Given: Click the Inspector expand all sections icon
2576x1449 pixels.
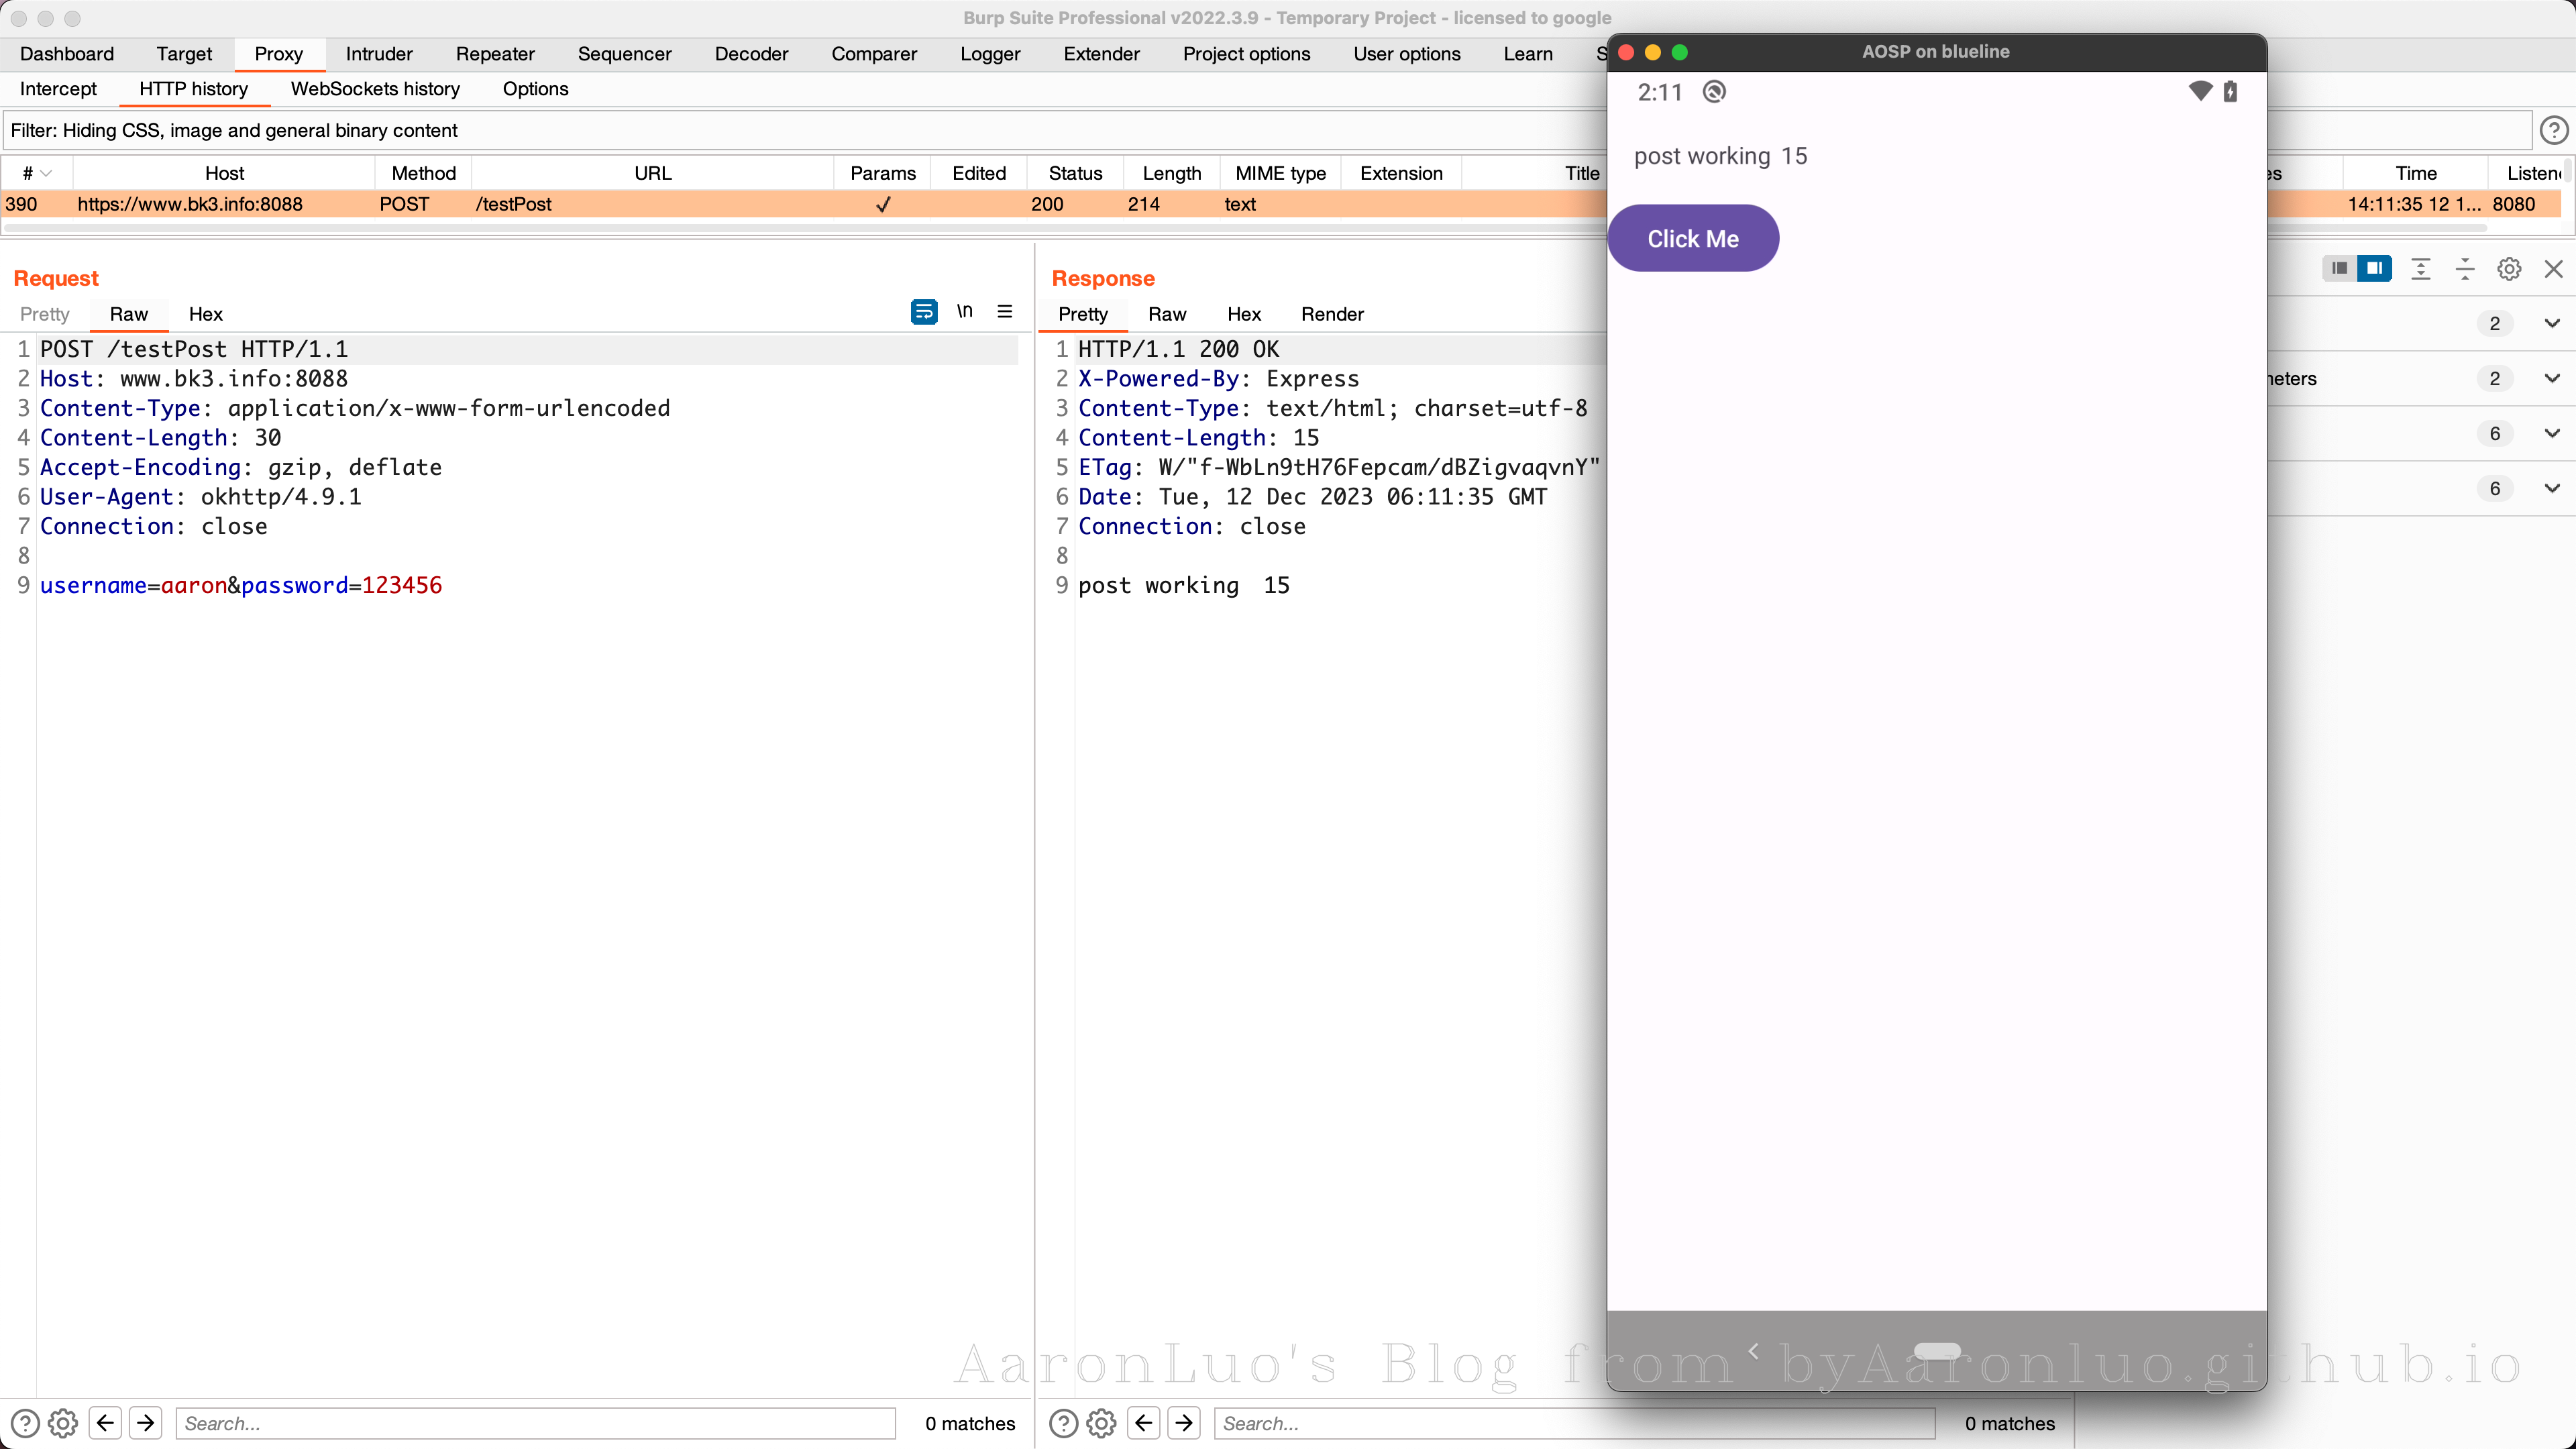Looking at the screenshot, I should [2420, 268].
